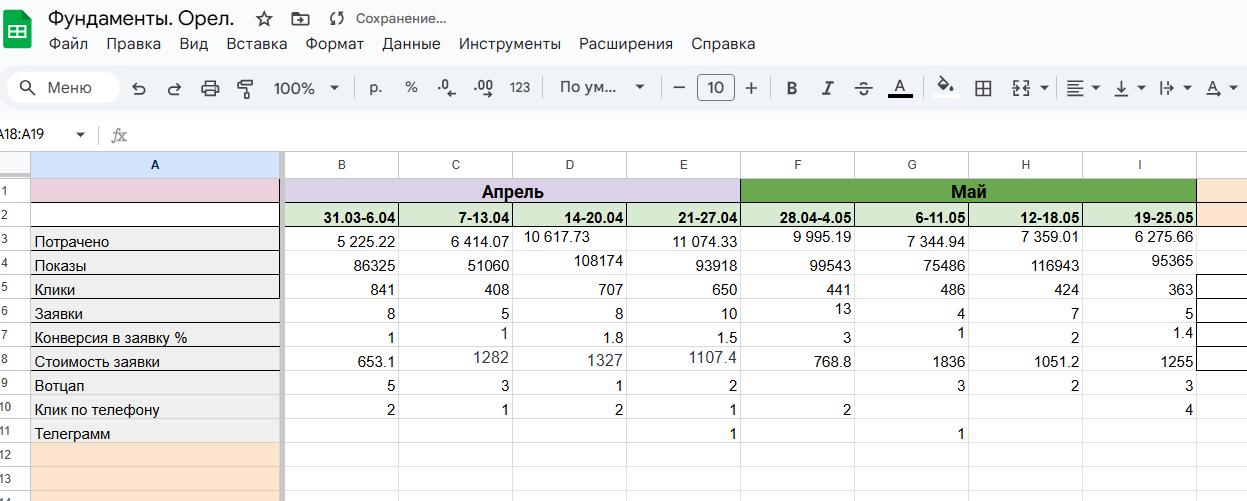
Task: Toggle strikethrough formatting
Action: tap(864, 88)
